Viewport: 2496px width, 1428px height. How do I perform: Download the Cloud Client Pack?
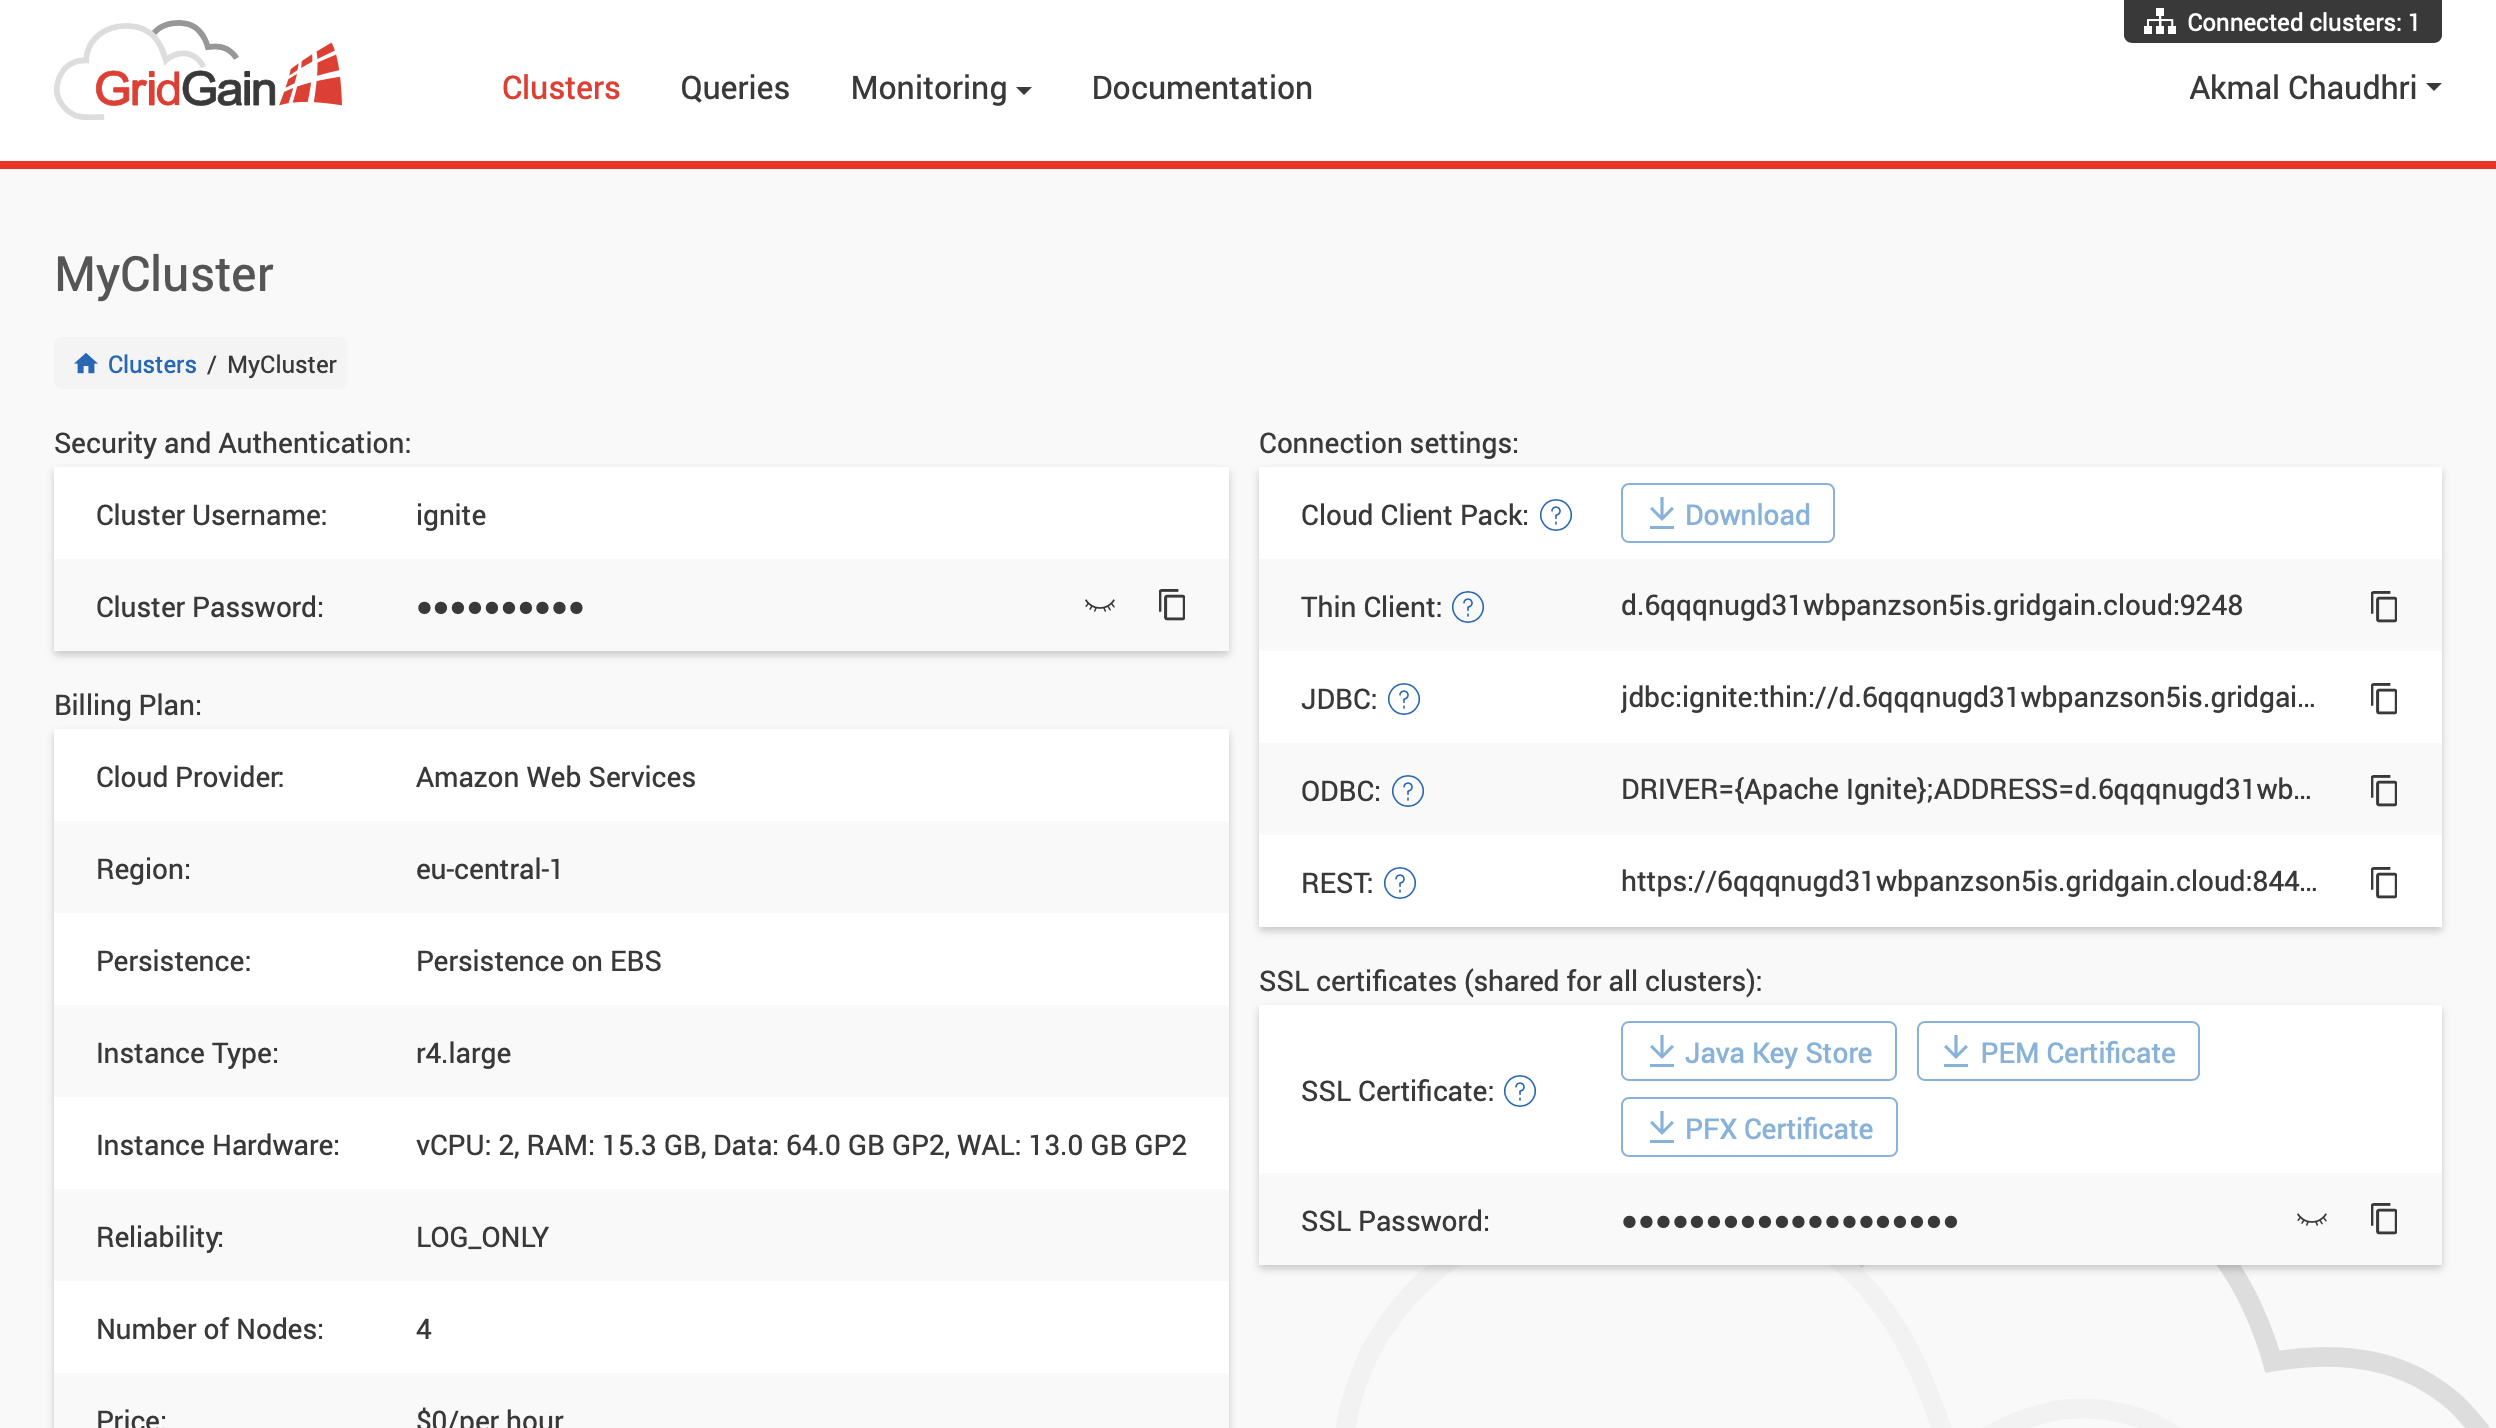tap(1727, 514)
